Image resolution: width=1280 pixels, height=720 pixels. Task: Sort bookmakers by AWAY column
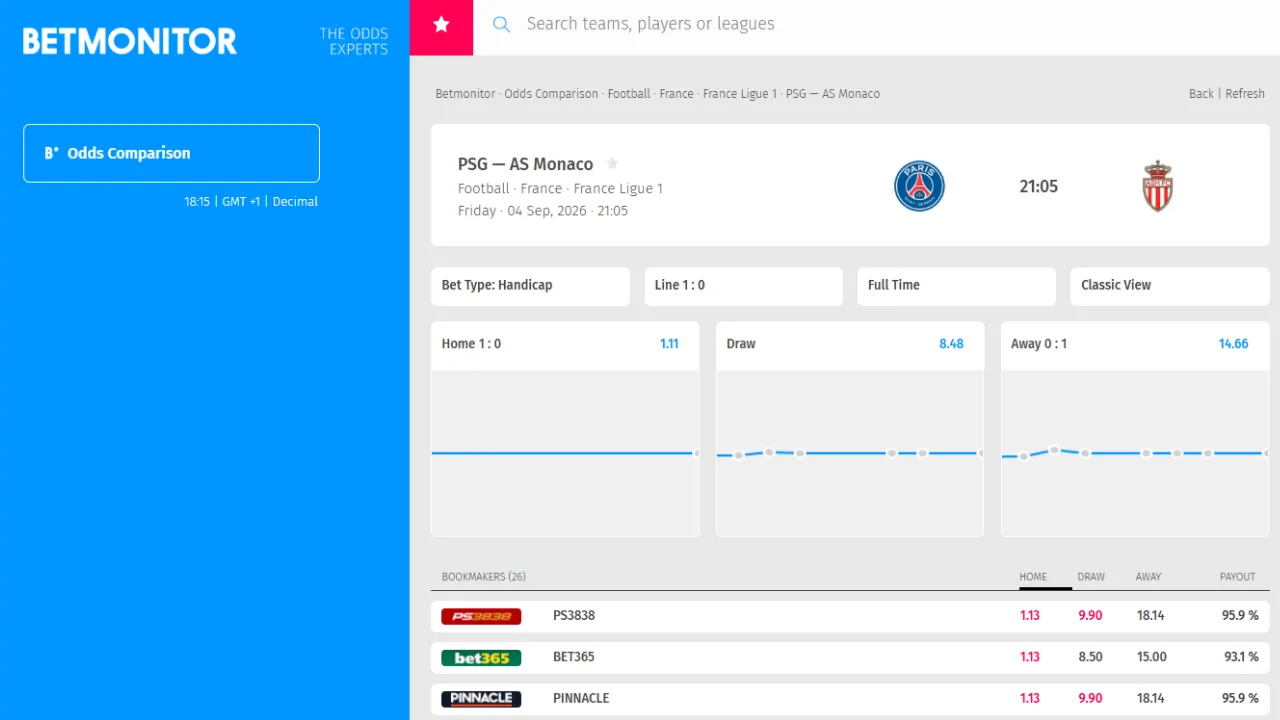(x=1148, y=577)
